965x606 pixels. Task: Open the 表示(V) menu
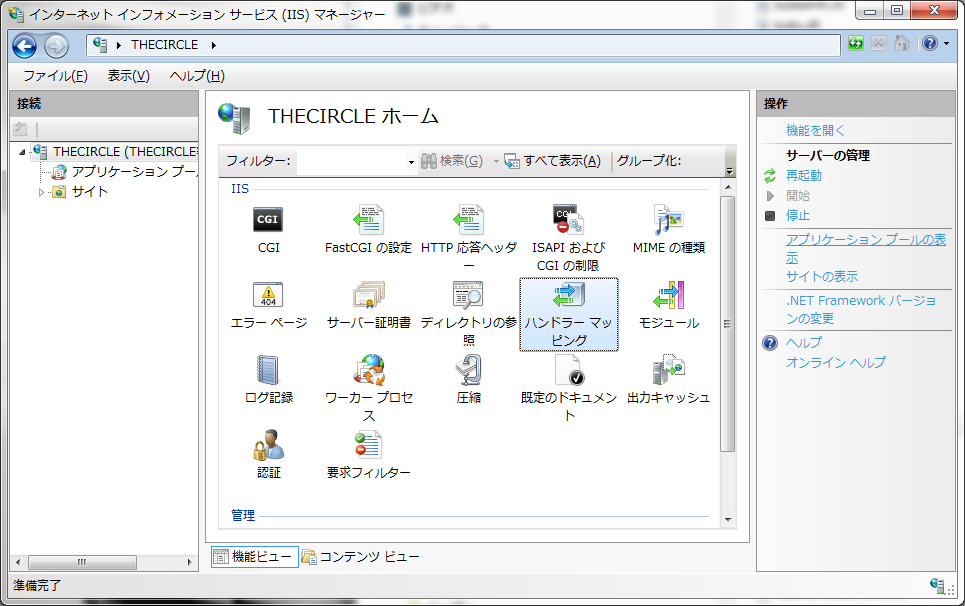(x=129, y=76)
